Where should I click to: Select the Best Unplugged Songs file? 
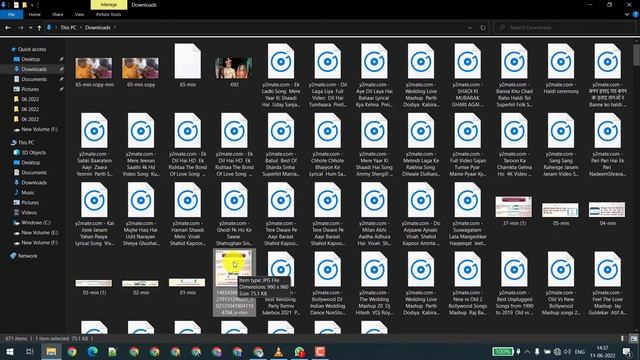click(514, 284)
